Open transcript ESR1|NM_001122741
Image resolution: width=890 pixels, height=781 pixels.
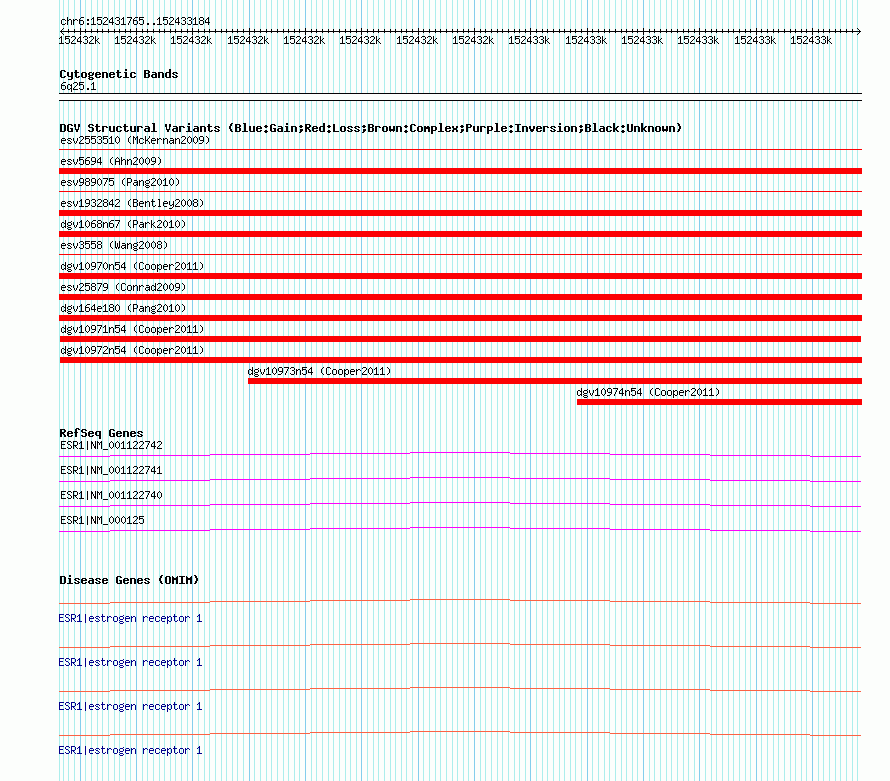[x=111, y=471]
